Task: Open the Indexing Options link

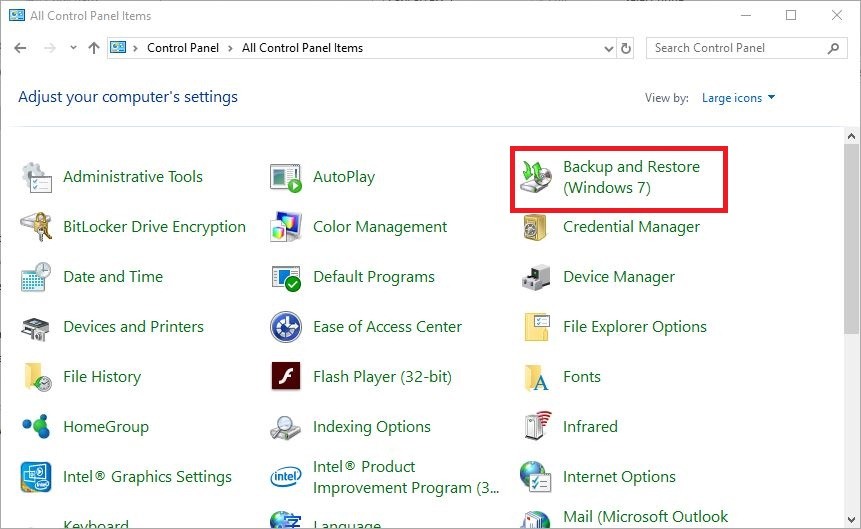Action: (x=372, y=427)
